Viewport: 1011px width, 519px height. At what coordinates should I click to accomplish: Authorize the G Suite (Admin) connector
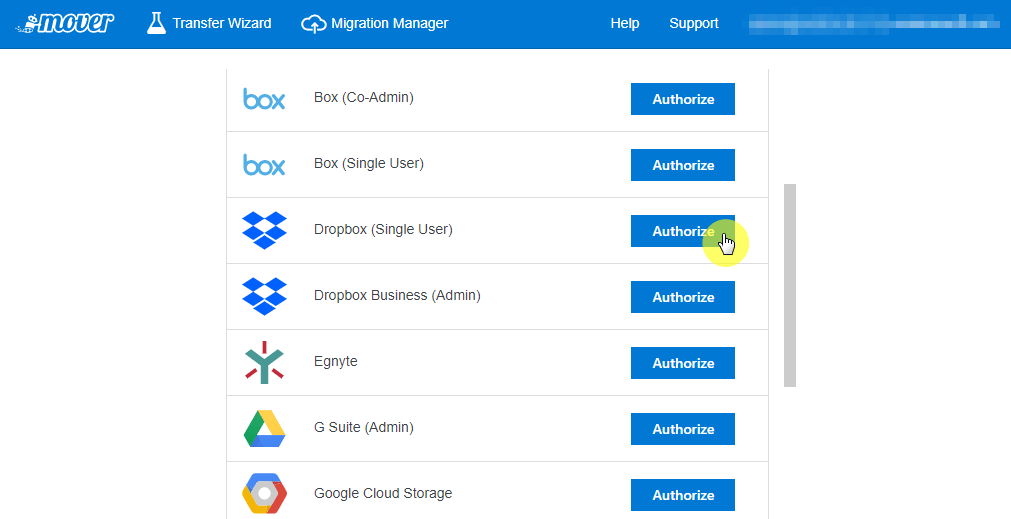(x=683, y=429)
